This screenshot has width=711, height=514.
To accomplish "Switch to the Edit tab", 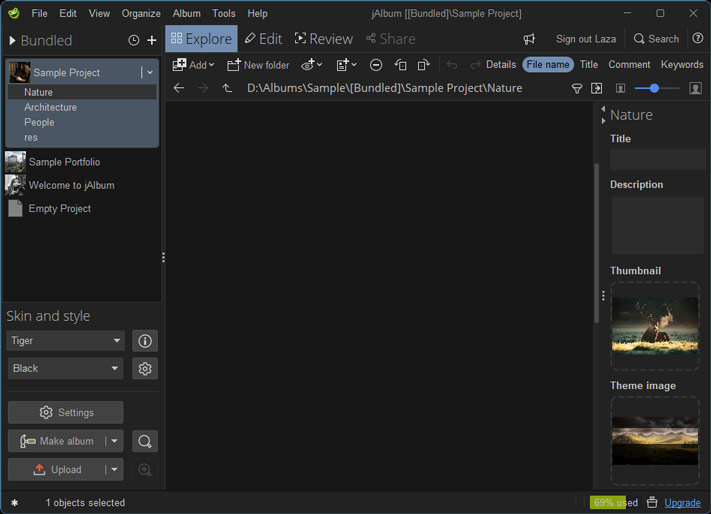I will (x=263, y=39).
